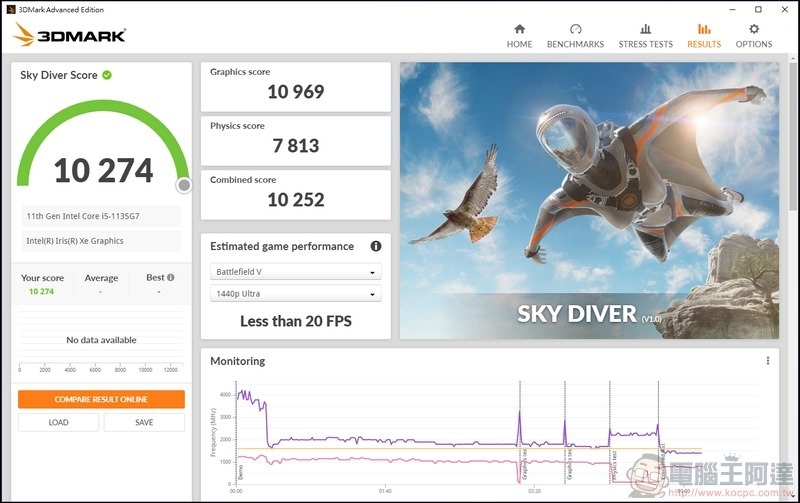
Task: Click the 3DMark logo
Action: coord(69,36)
